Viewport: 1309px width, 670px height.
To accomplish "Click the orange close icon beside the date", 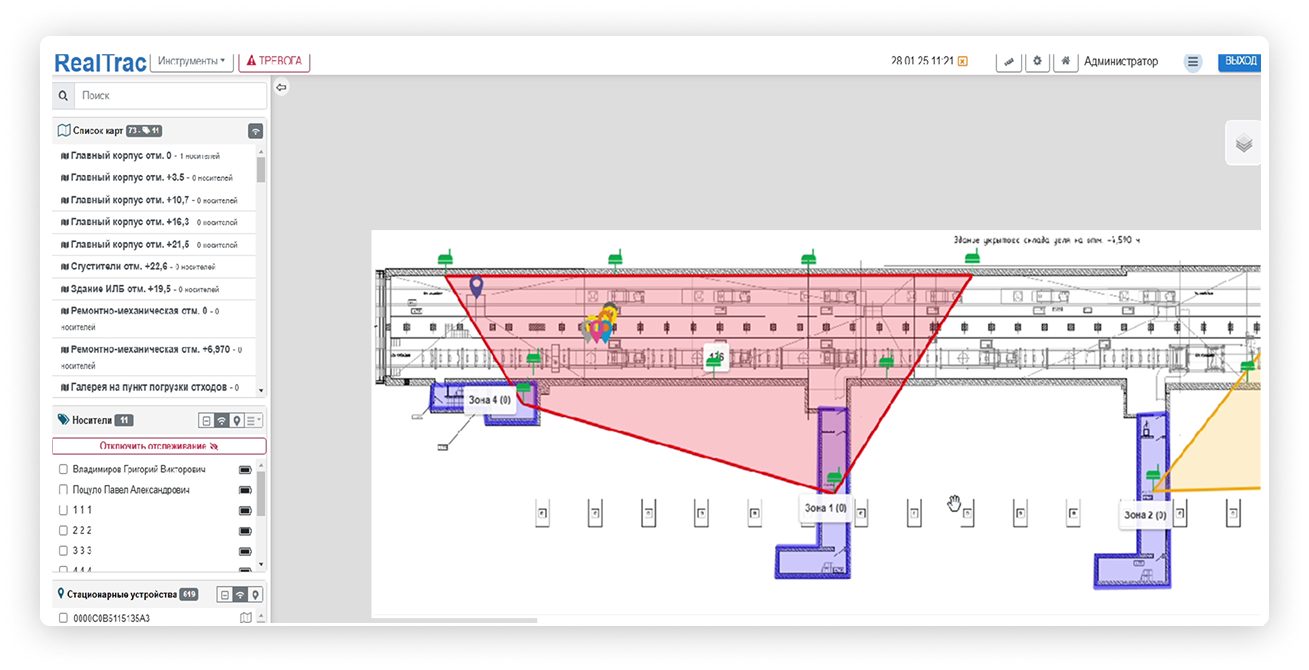I will 962,62.
